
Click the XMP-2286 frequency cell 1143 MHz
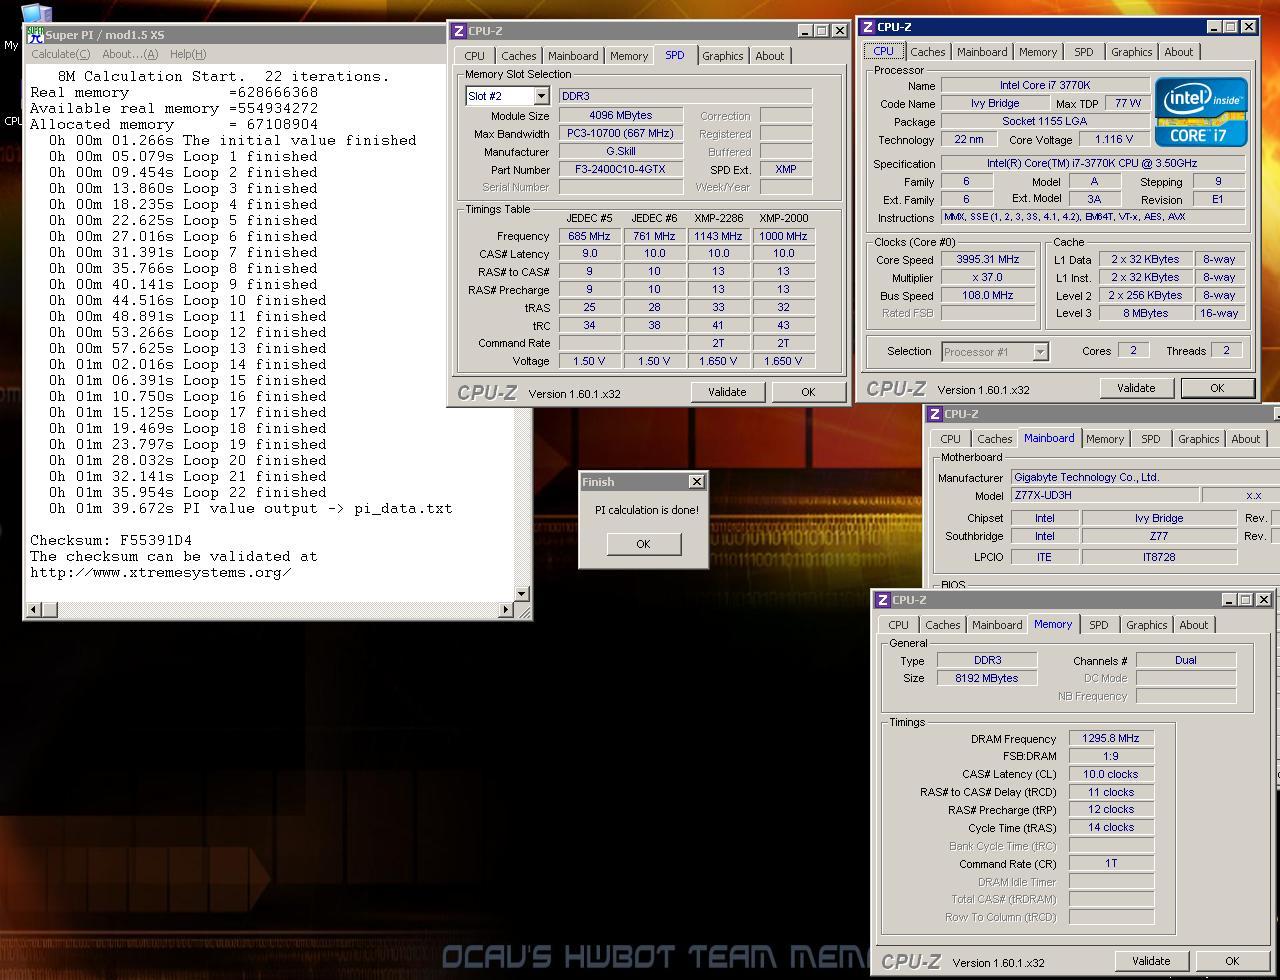pyautogui.click(x=719, y=237)
